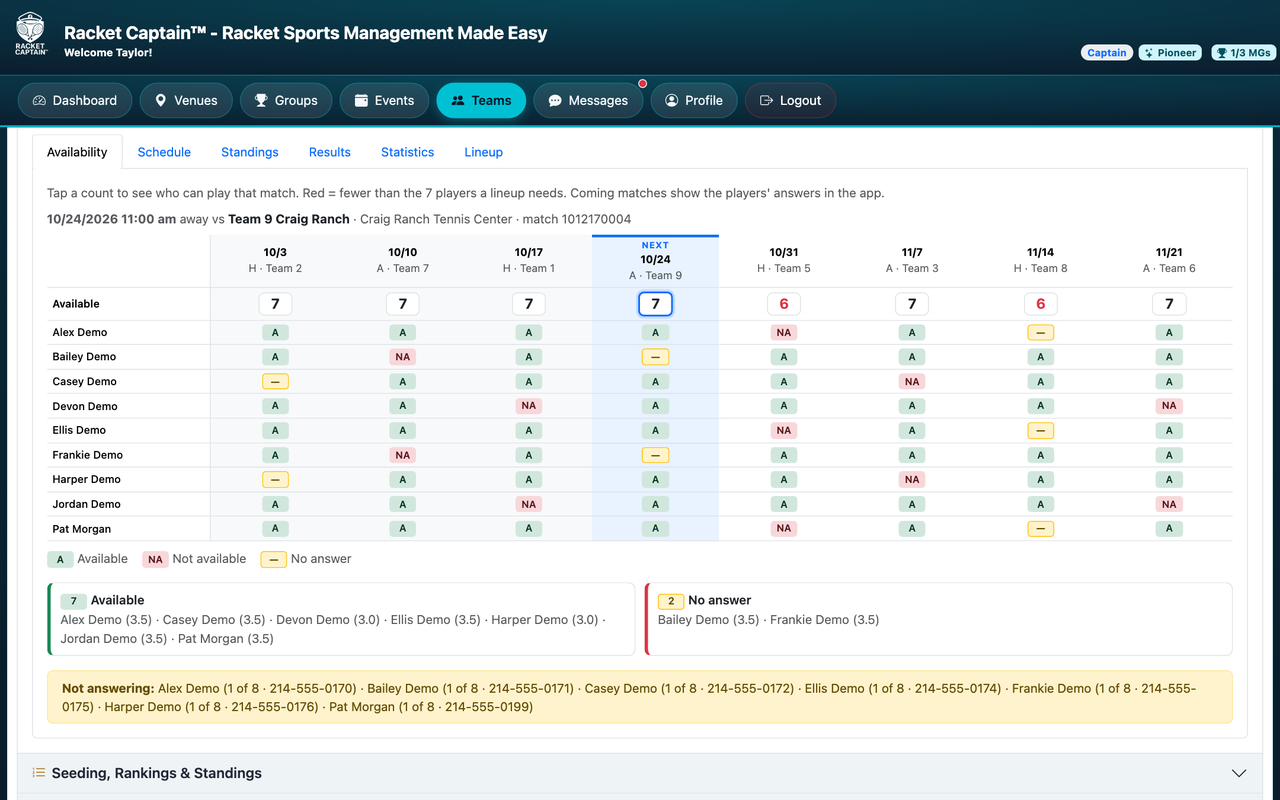Tap red 6 count for 10/31
The height and width of the screenshot is (800, 1280).
click(x=784, y=304)
